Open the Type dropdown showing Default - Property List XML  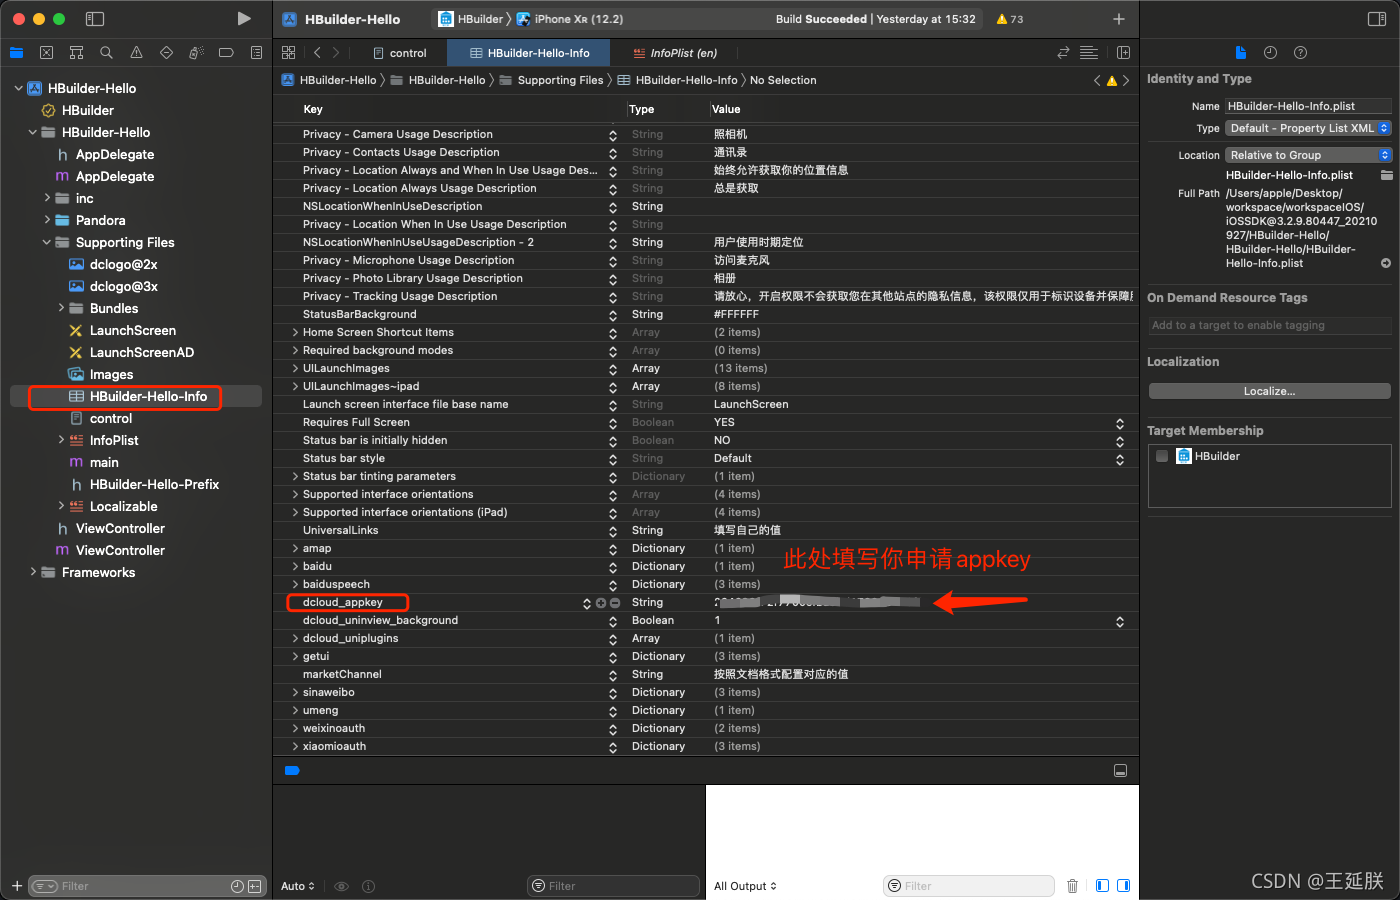click(1308, 128)
